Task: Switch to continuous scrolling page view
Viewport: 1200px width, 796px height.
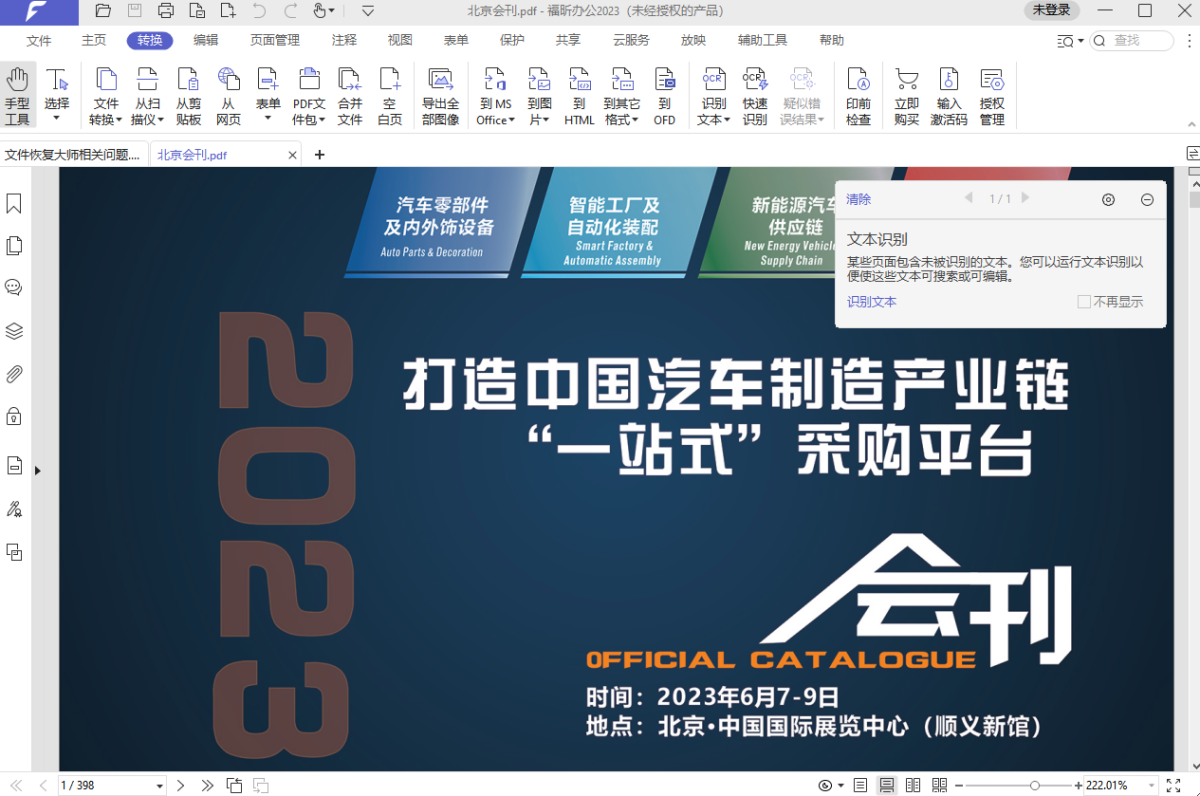Action: coord(885,785)
